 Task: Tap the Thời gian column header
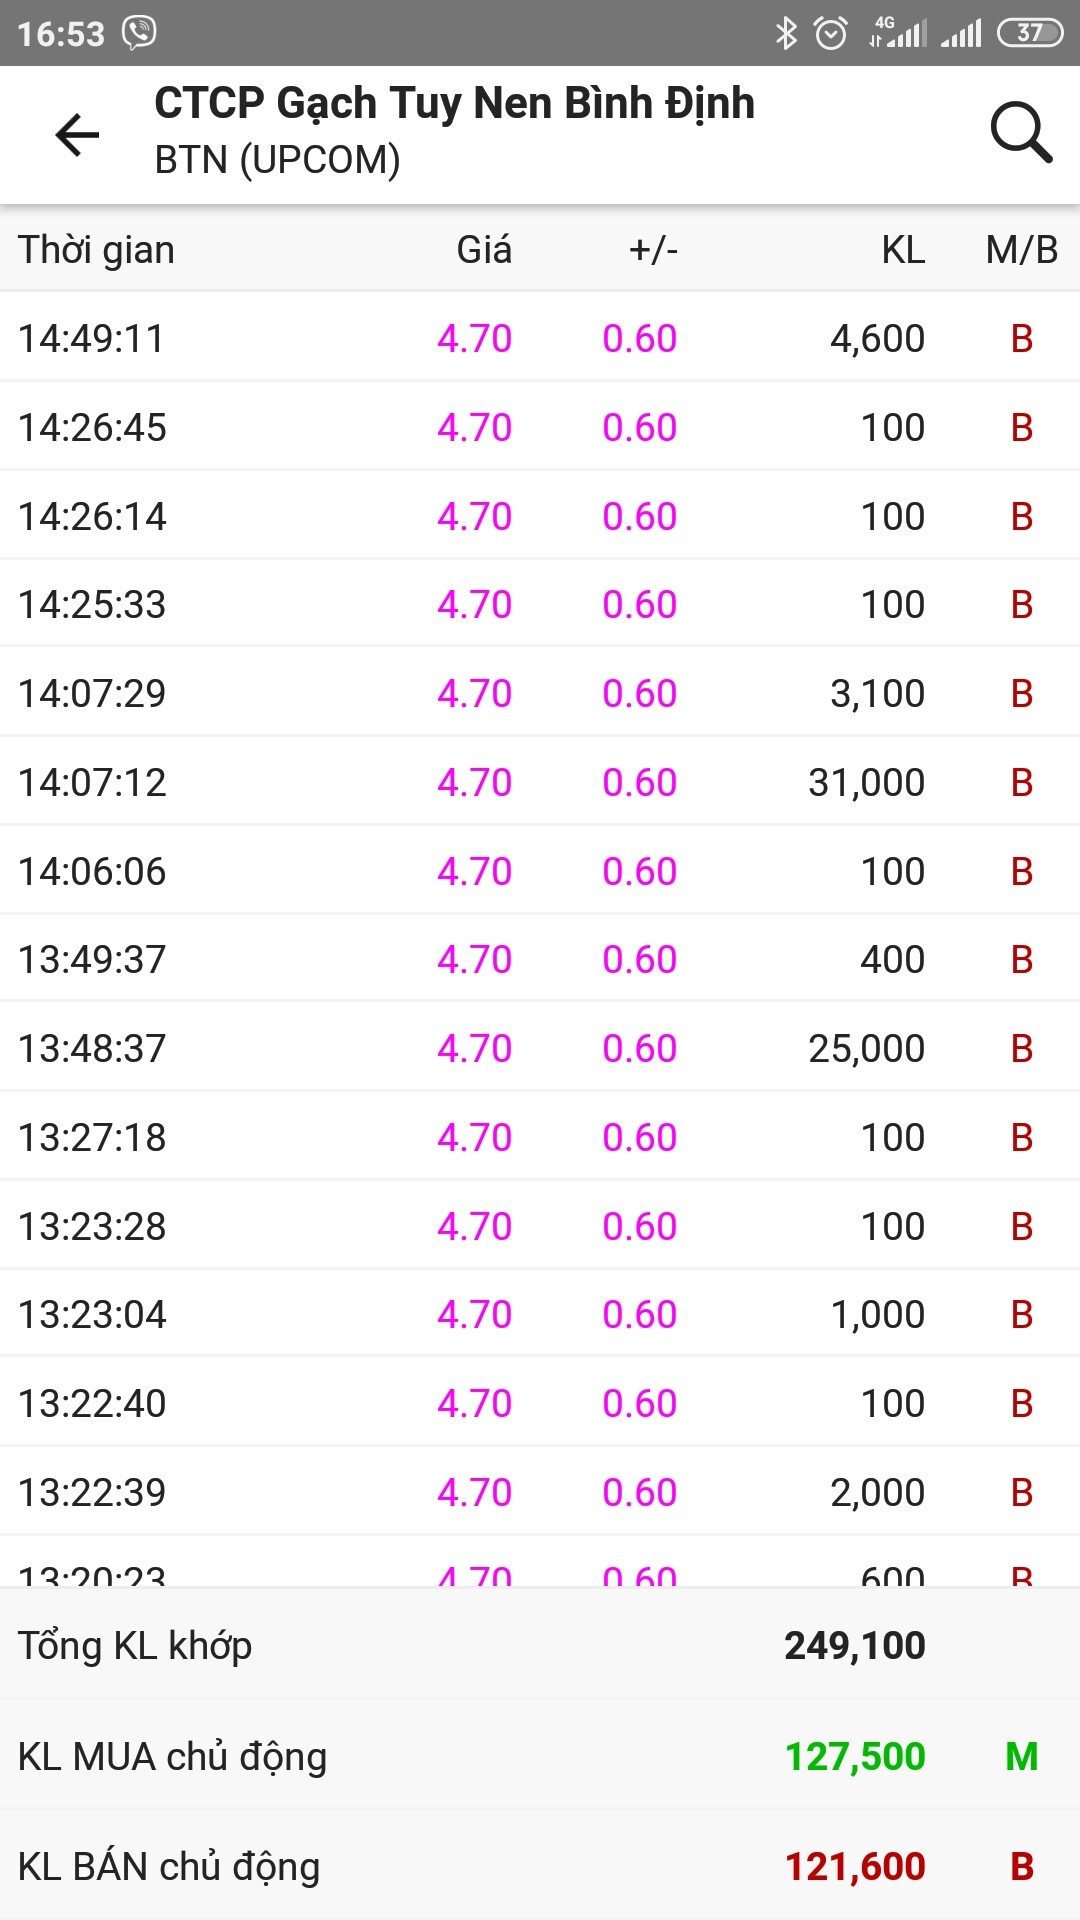tap(96, 250)
